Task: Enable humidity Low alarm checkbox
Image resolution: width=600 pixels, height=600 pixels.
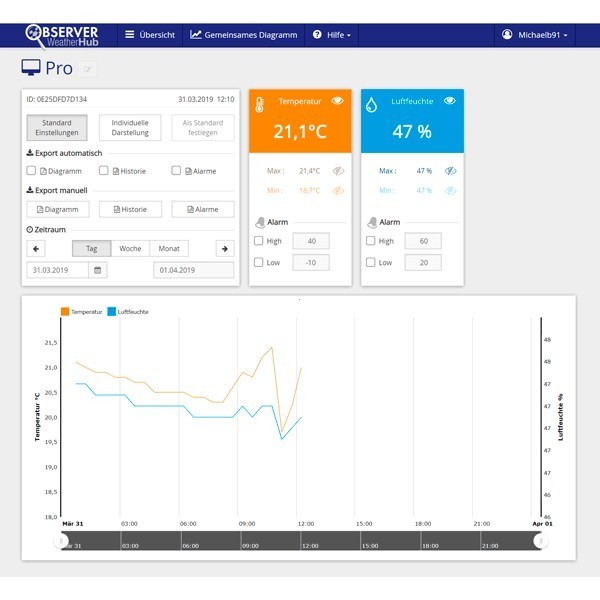Action: (371, 262)
